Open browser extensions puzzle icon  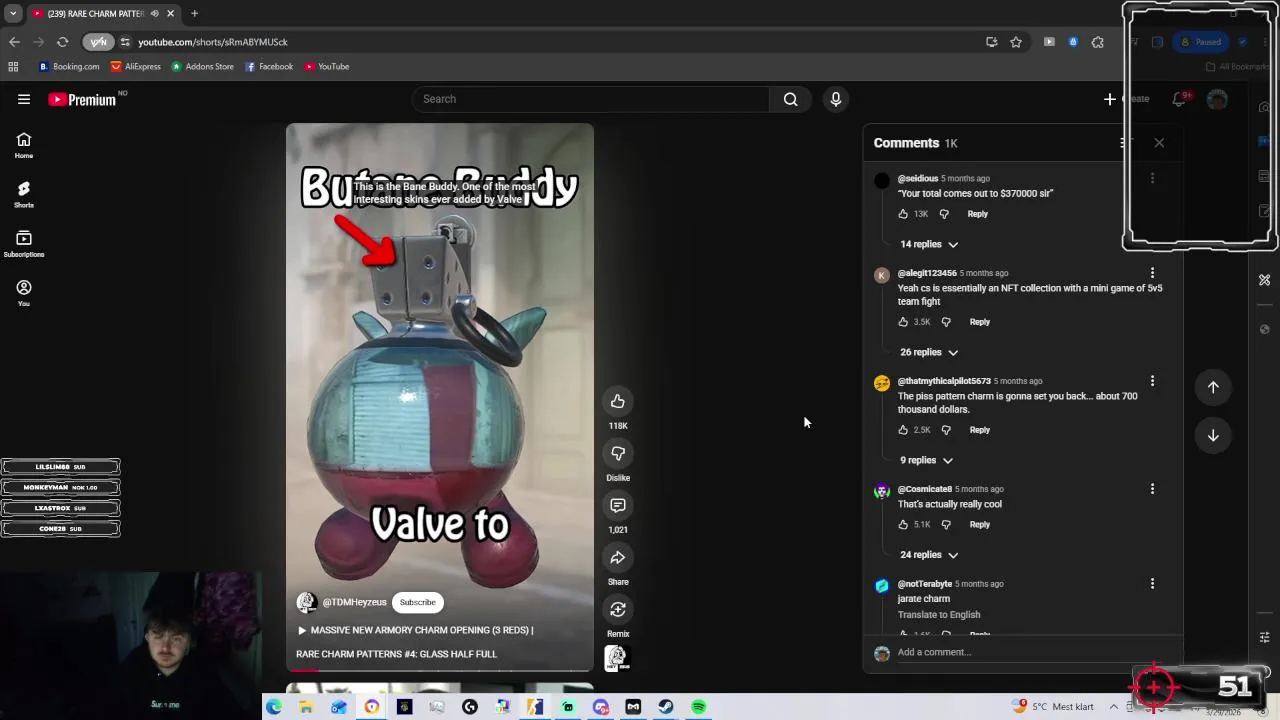[x=1098, y=42]
